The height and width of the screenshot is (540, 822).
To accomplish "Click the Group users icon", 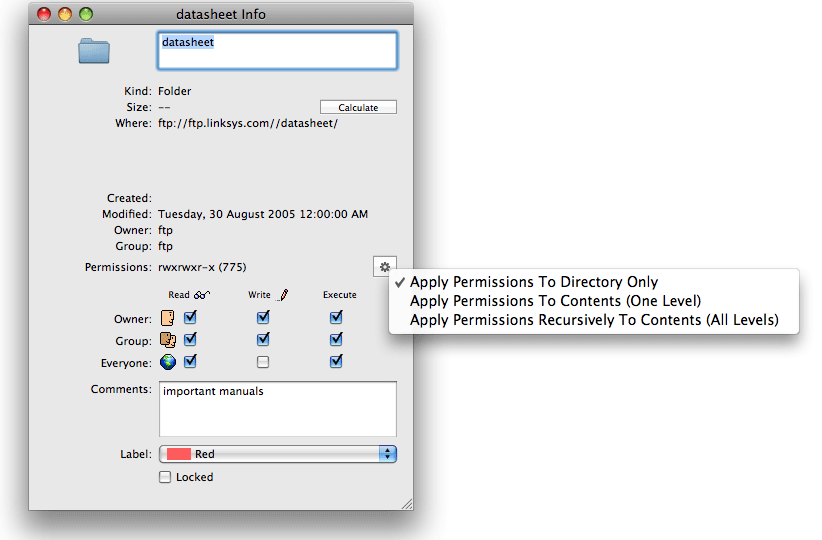I will click(167, 340).
